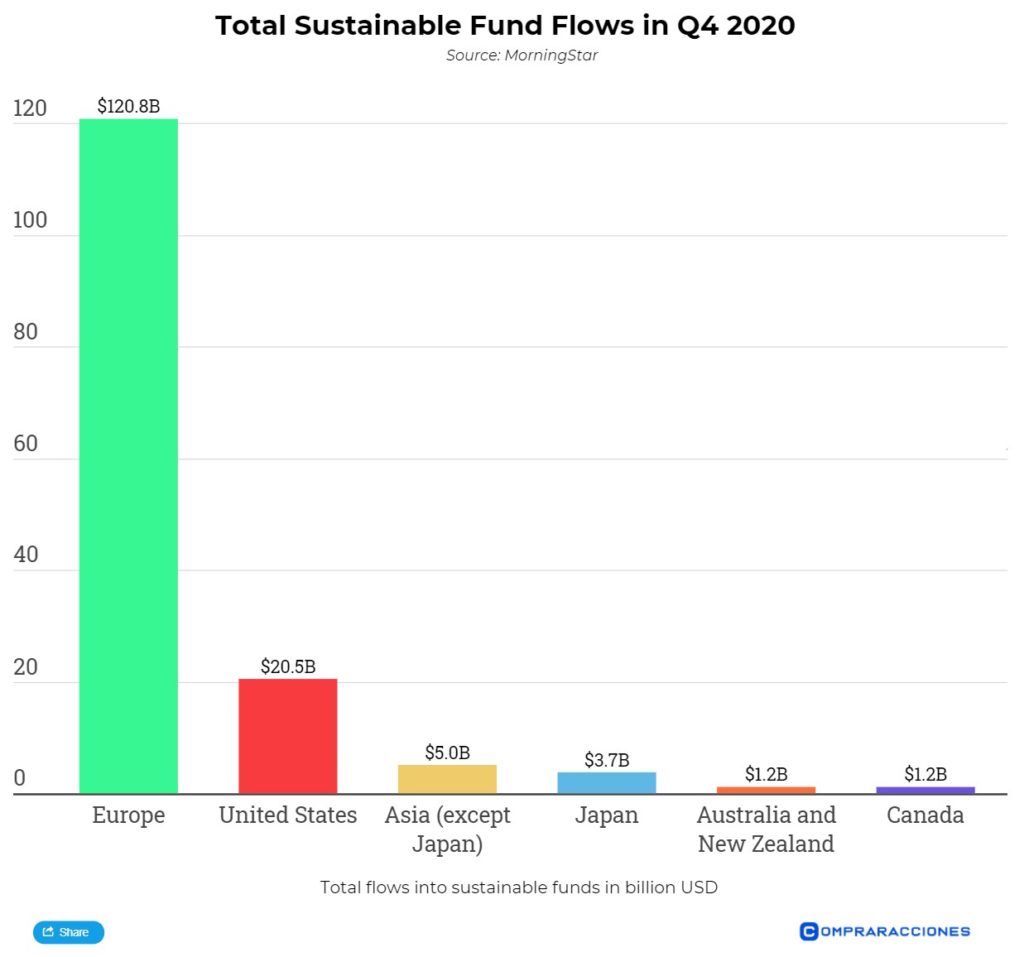Image resolution: width=1024 pixels, height=957 pixels.
Task: Click the $120.8B value label
Action: (128, 105)
